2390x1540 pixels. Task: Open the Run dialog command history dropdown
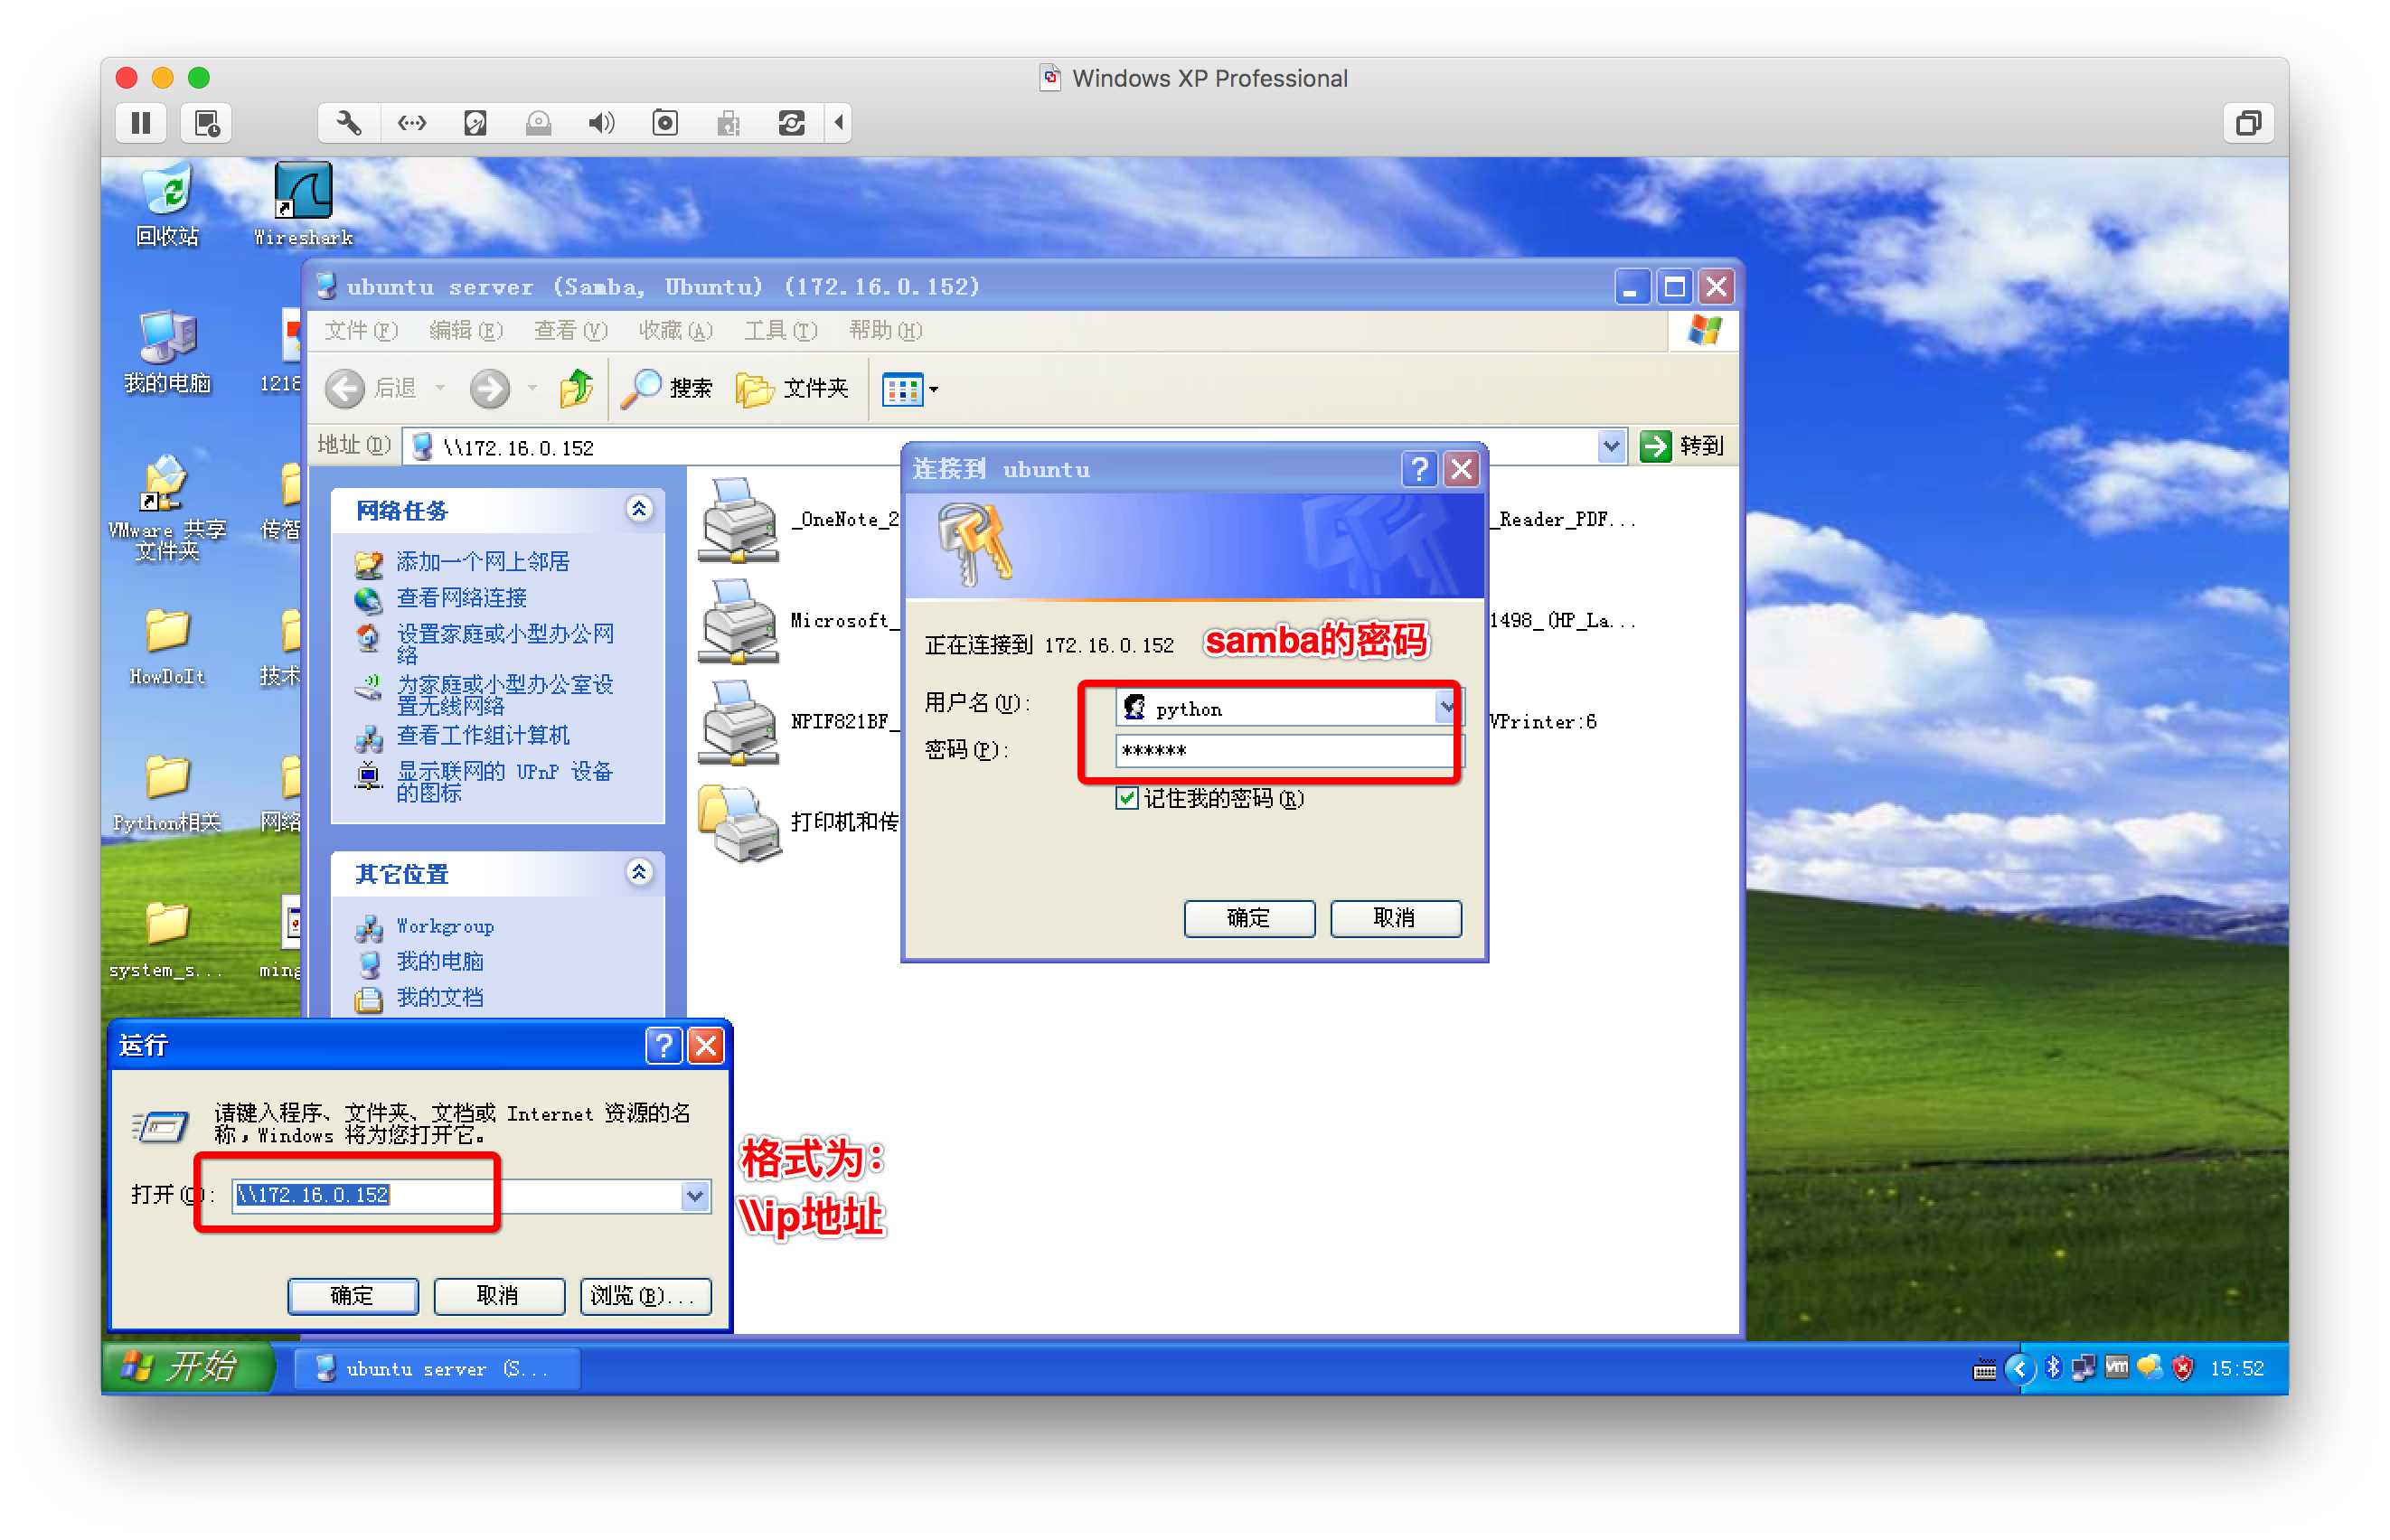[695, 1195]
